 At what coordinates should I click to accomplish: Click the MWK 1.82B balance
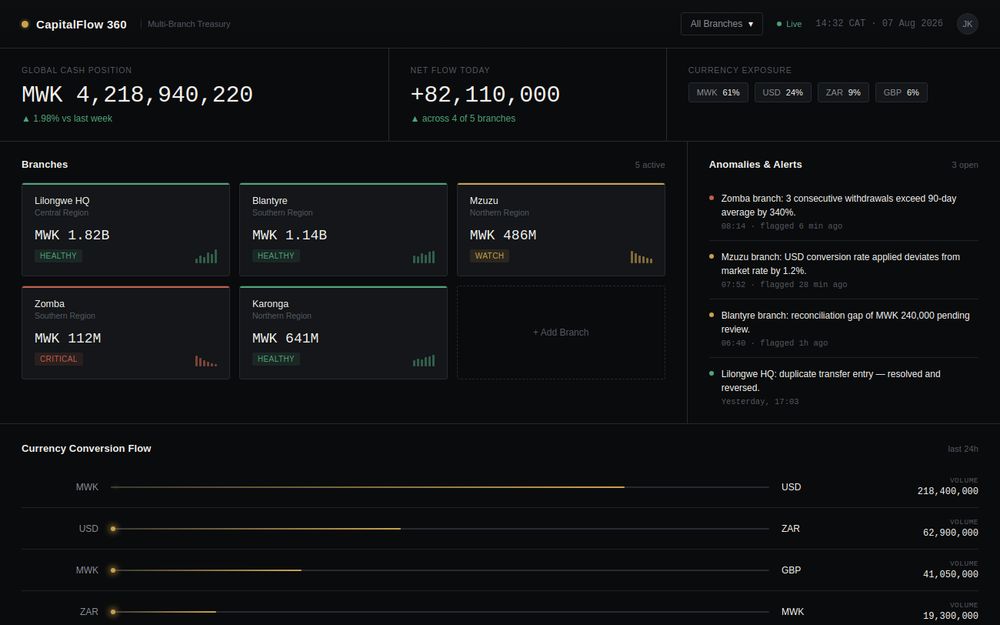72,235
